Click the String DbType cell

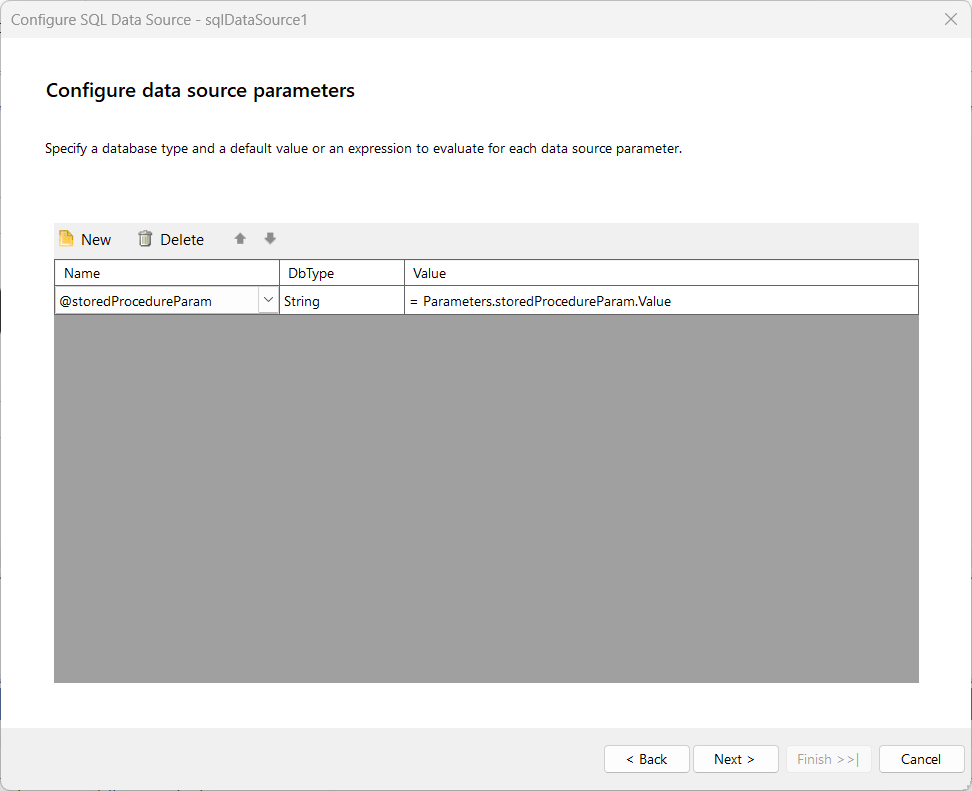tap(342, 301)
